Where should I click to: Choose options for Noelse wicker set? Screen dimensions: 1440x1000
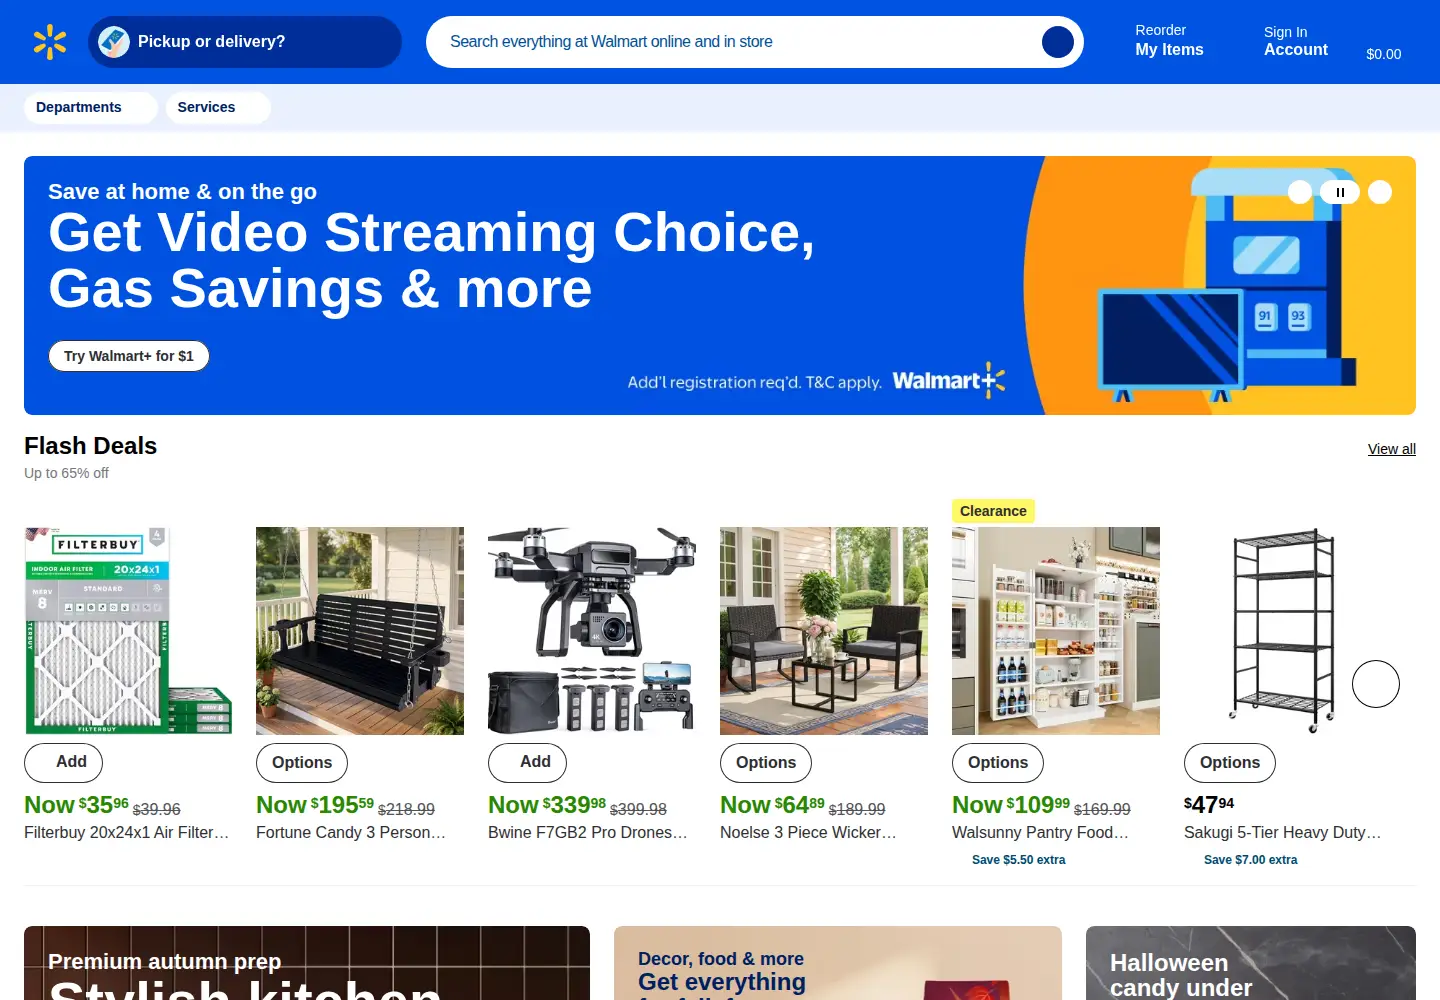(766, 763)
